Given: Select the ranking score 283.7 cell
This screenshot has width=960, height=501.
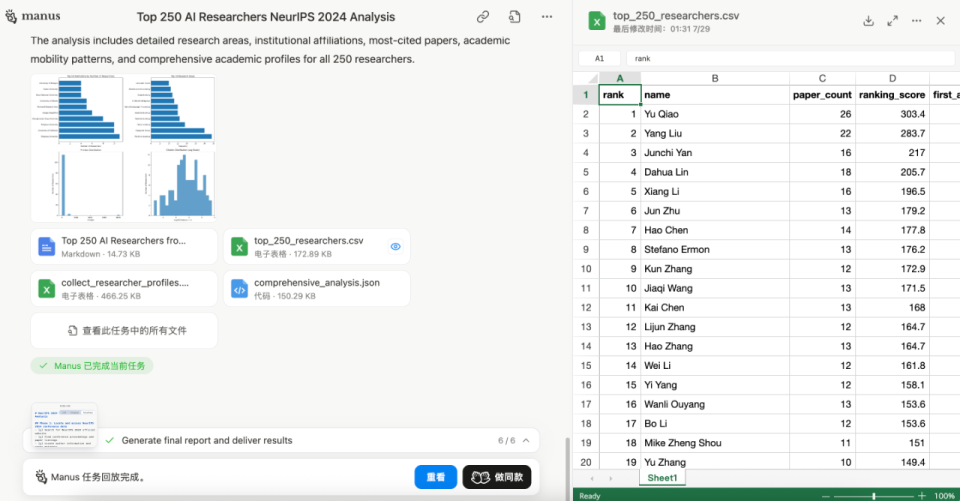Looking at the screenshot, I should (892, 134).
